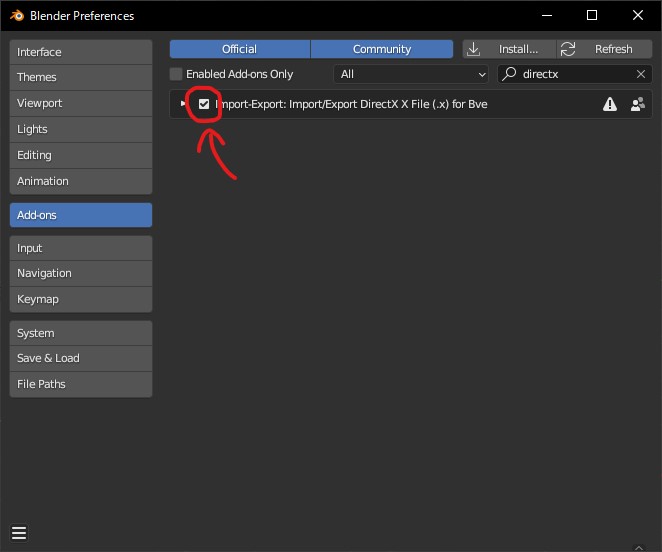Viewport: 662px width, 552px height.
Task: Go to System preferences
Action: [x=81, y=333]
